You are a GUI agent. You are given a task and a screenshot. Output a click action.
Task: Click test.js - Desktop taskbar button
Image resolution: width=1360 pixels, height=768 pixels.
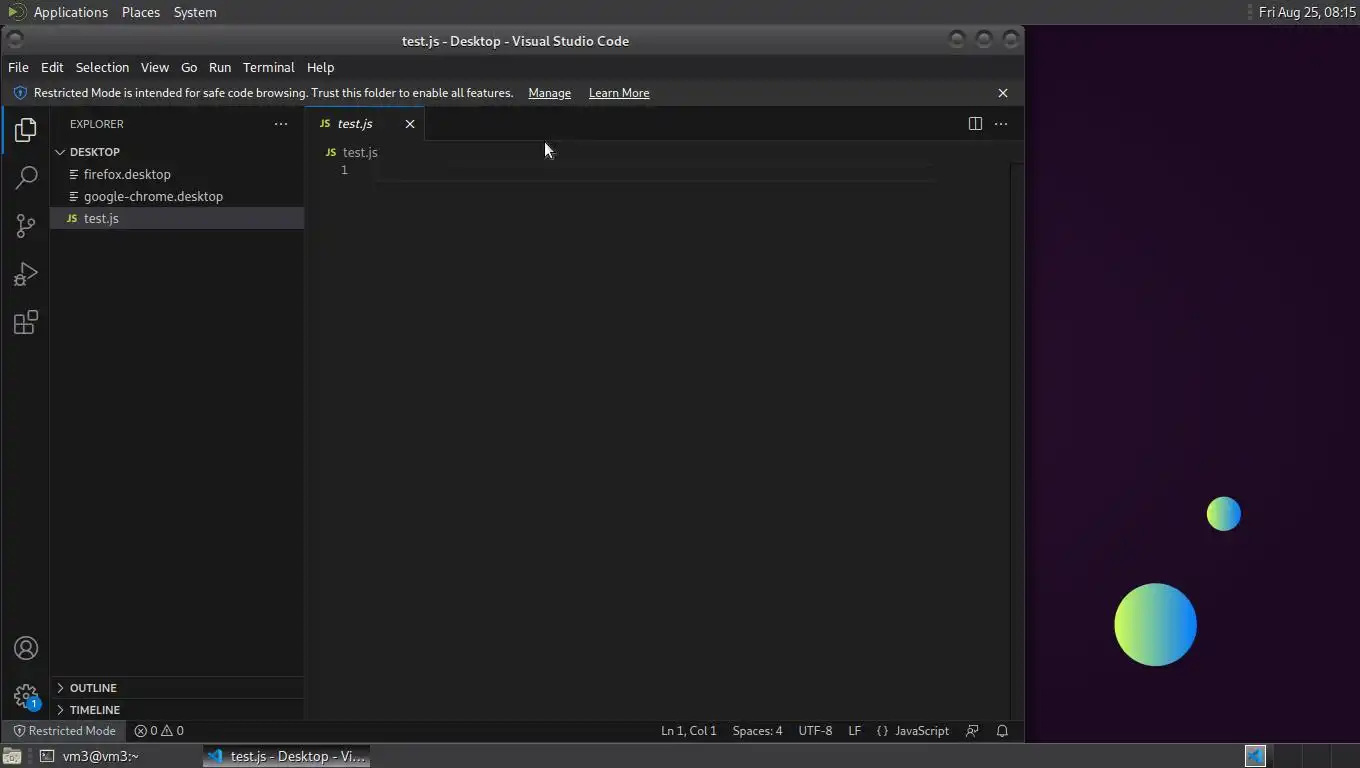[287, 756]
